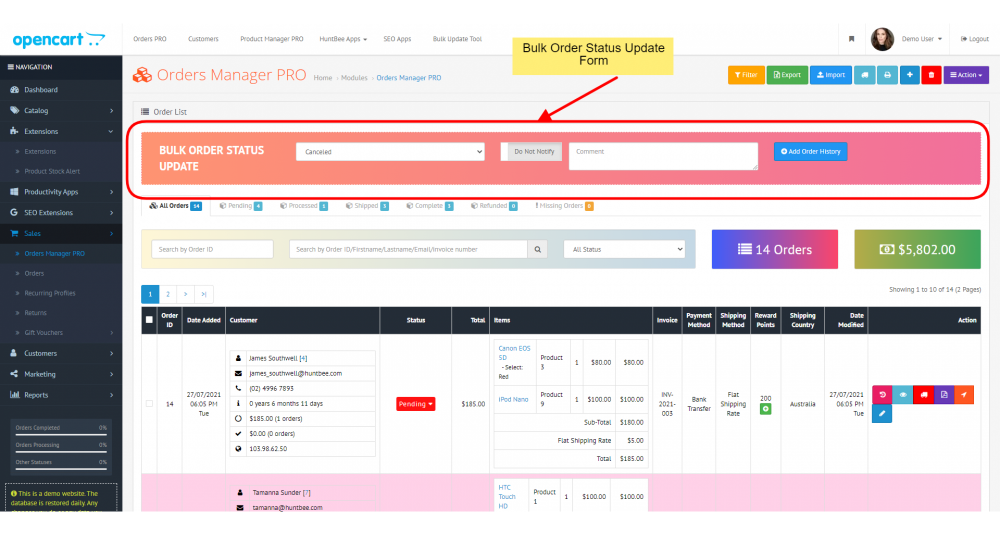1000x535 pixels.
Task: Open the red Pending status dropdown for order 14
Action: click(416, 404)
